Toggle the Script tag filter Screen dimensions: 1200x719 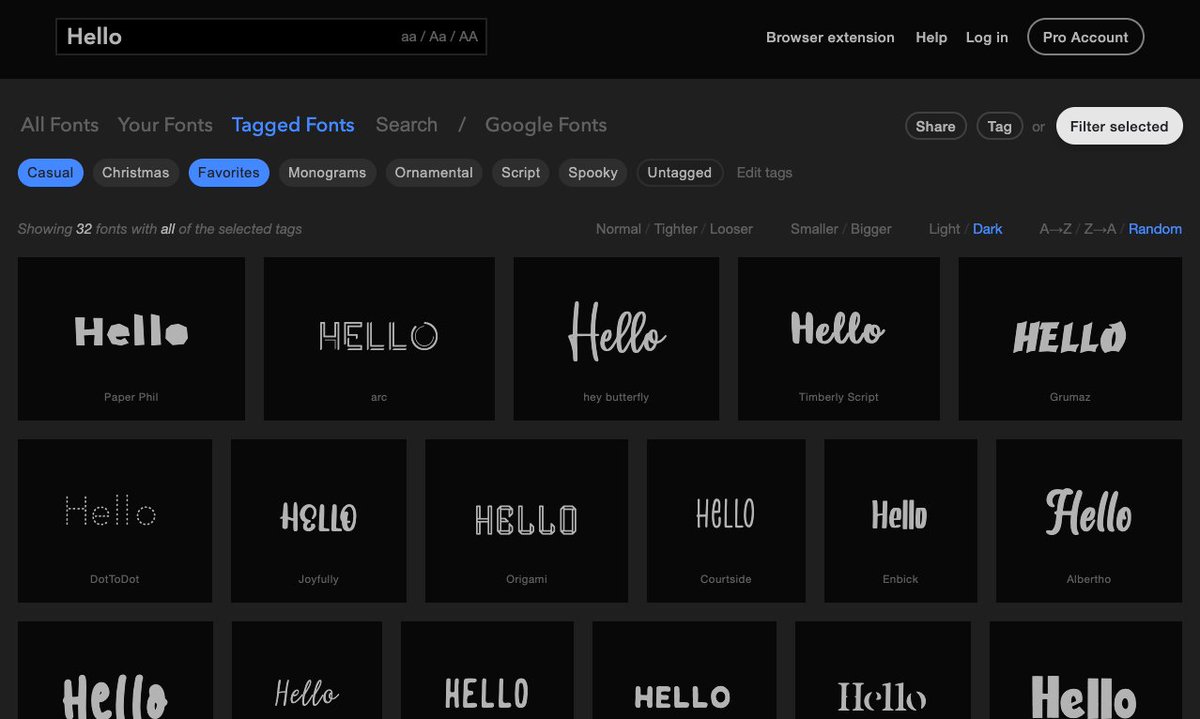pos(521,173)
